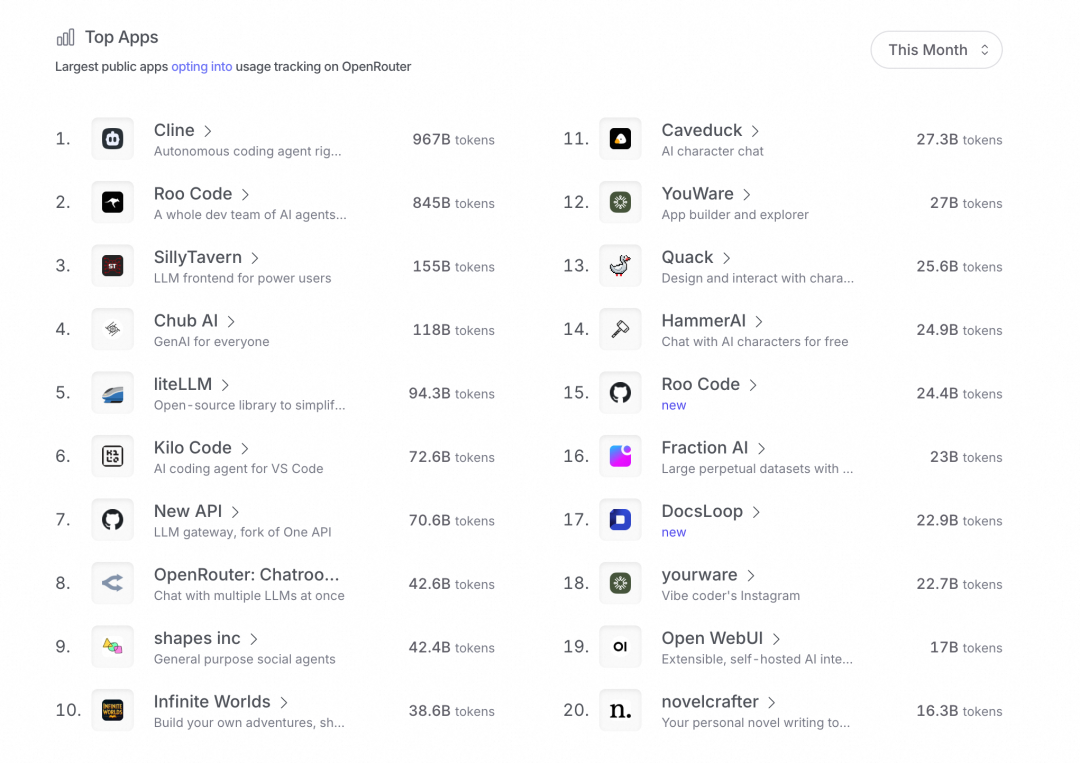Screen dimensions: 1080x763
Task: Follow the opting into link
Action: click(202, 67)
